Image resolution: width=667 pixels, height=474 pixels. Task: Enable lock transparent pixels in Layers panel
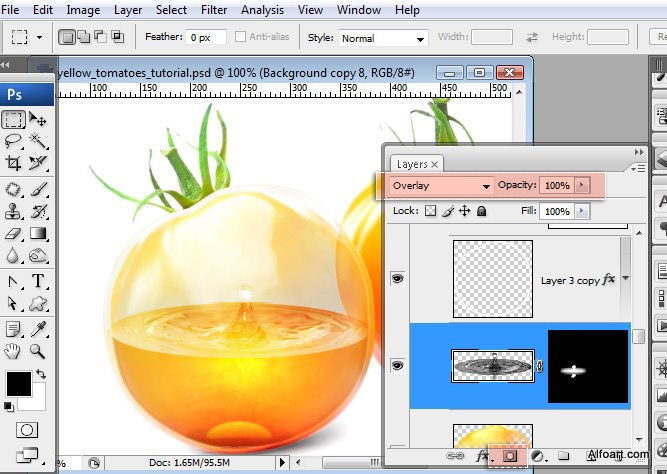431,212
